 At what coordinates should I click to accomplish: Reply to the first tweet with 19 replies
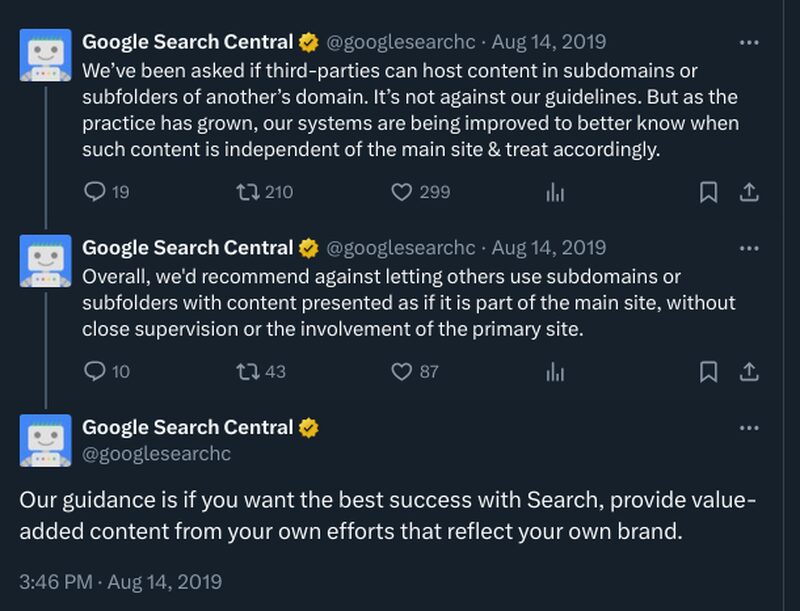[95, 192]
